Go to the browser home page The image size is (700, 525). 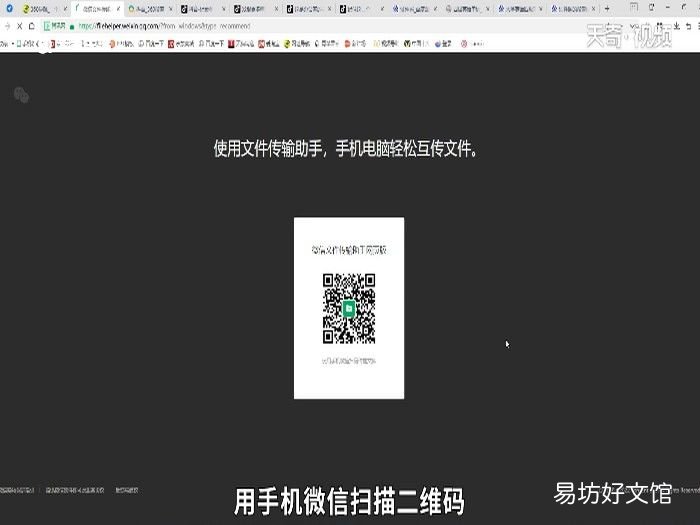pos(32,26)
